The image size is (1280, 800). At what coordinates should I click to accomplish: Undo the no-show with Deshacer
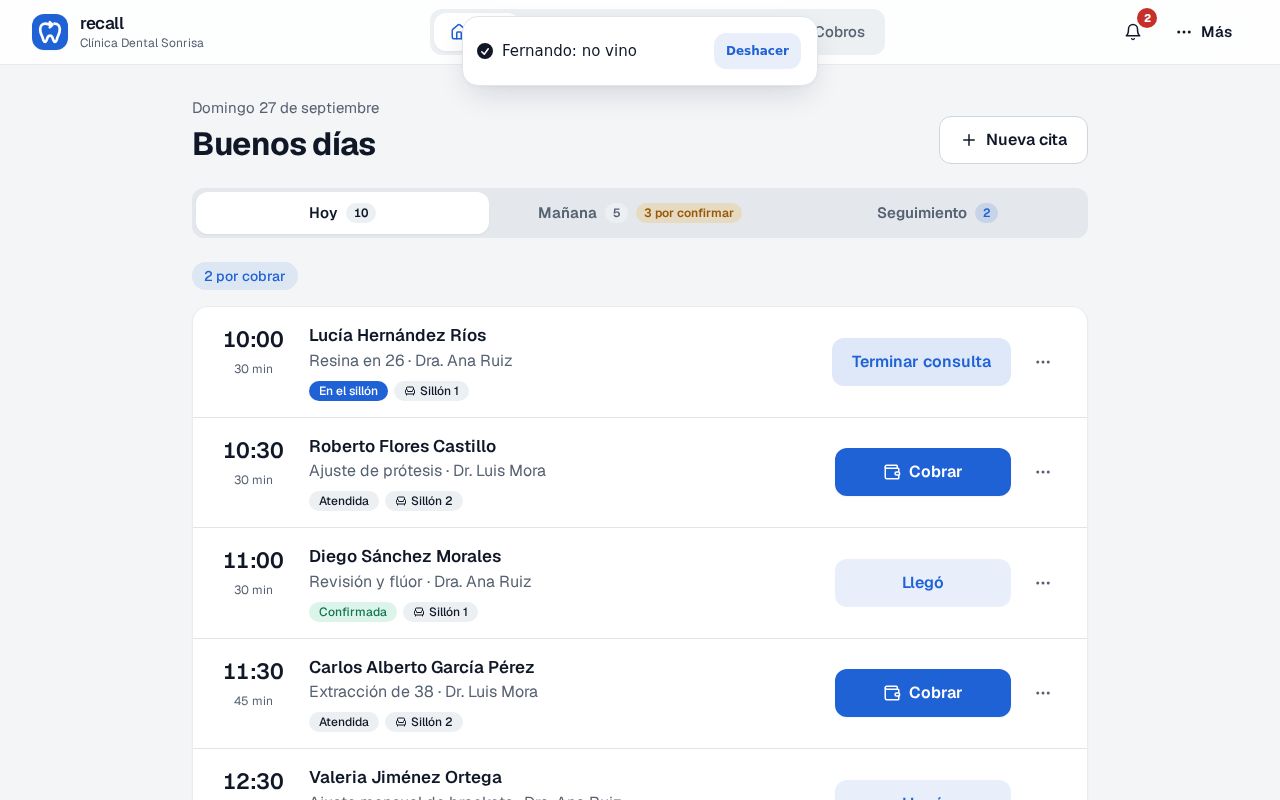pos(757,51)
